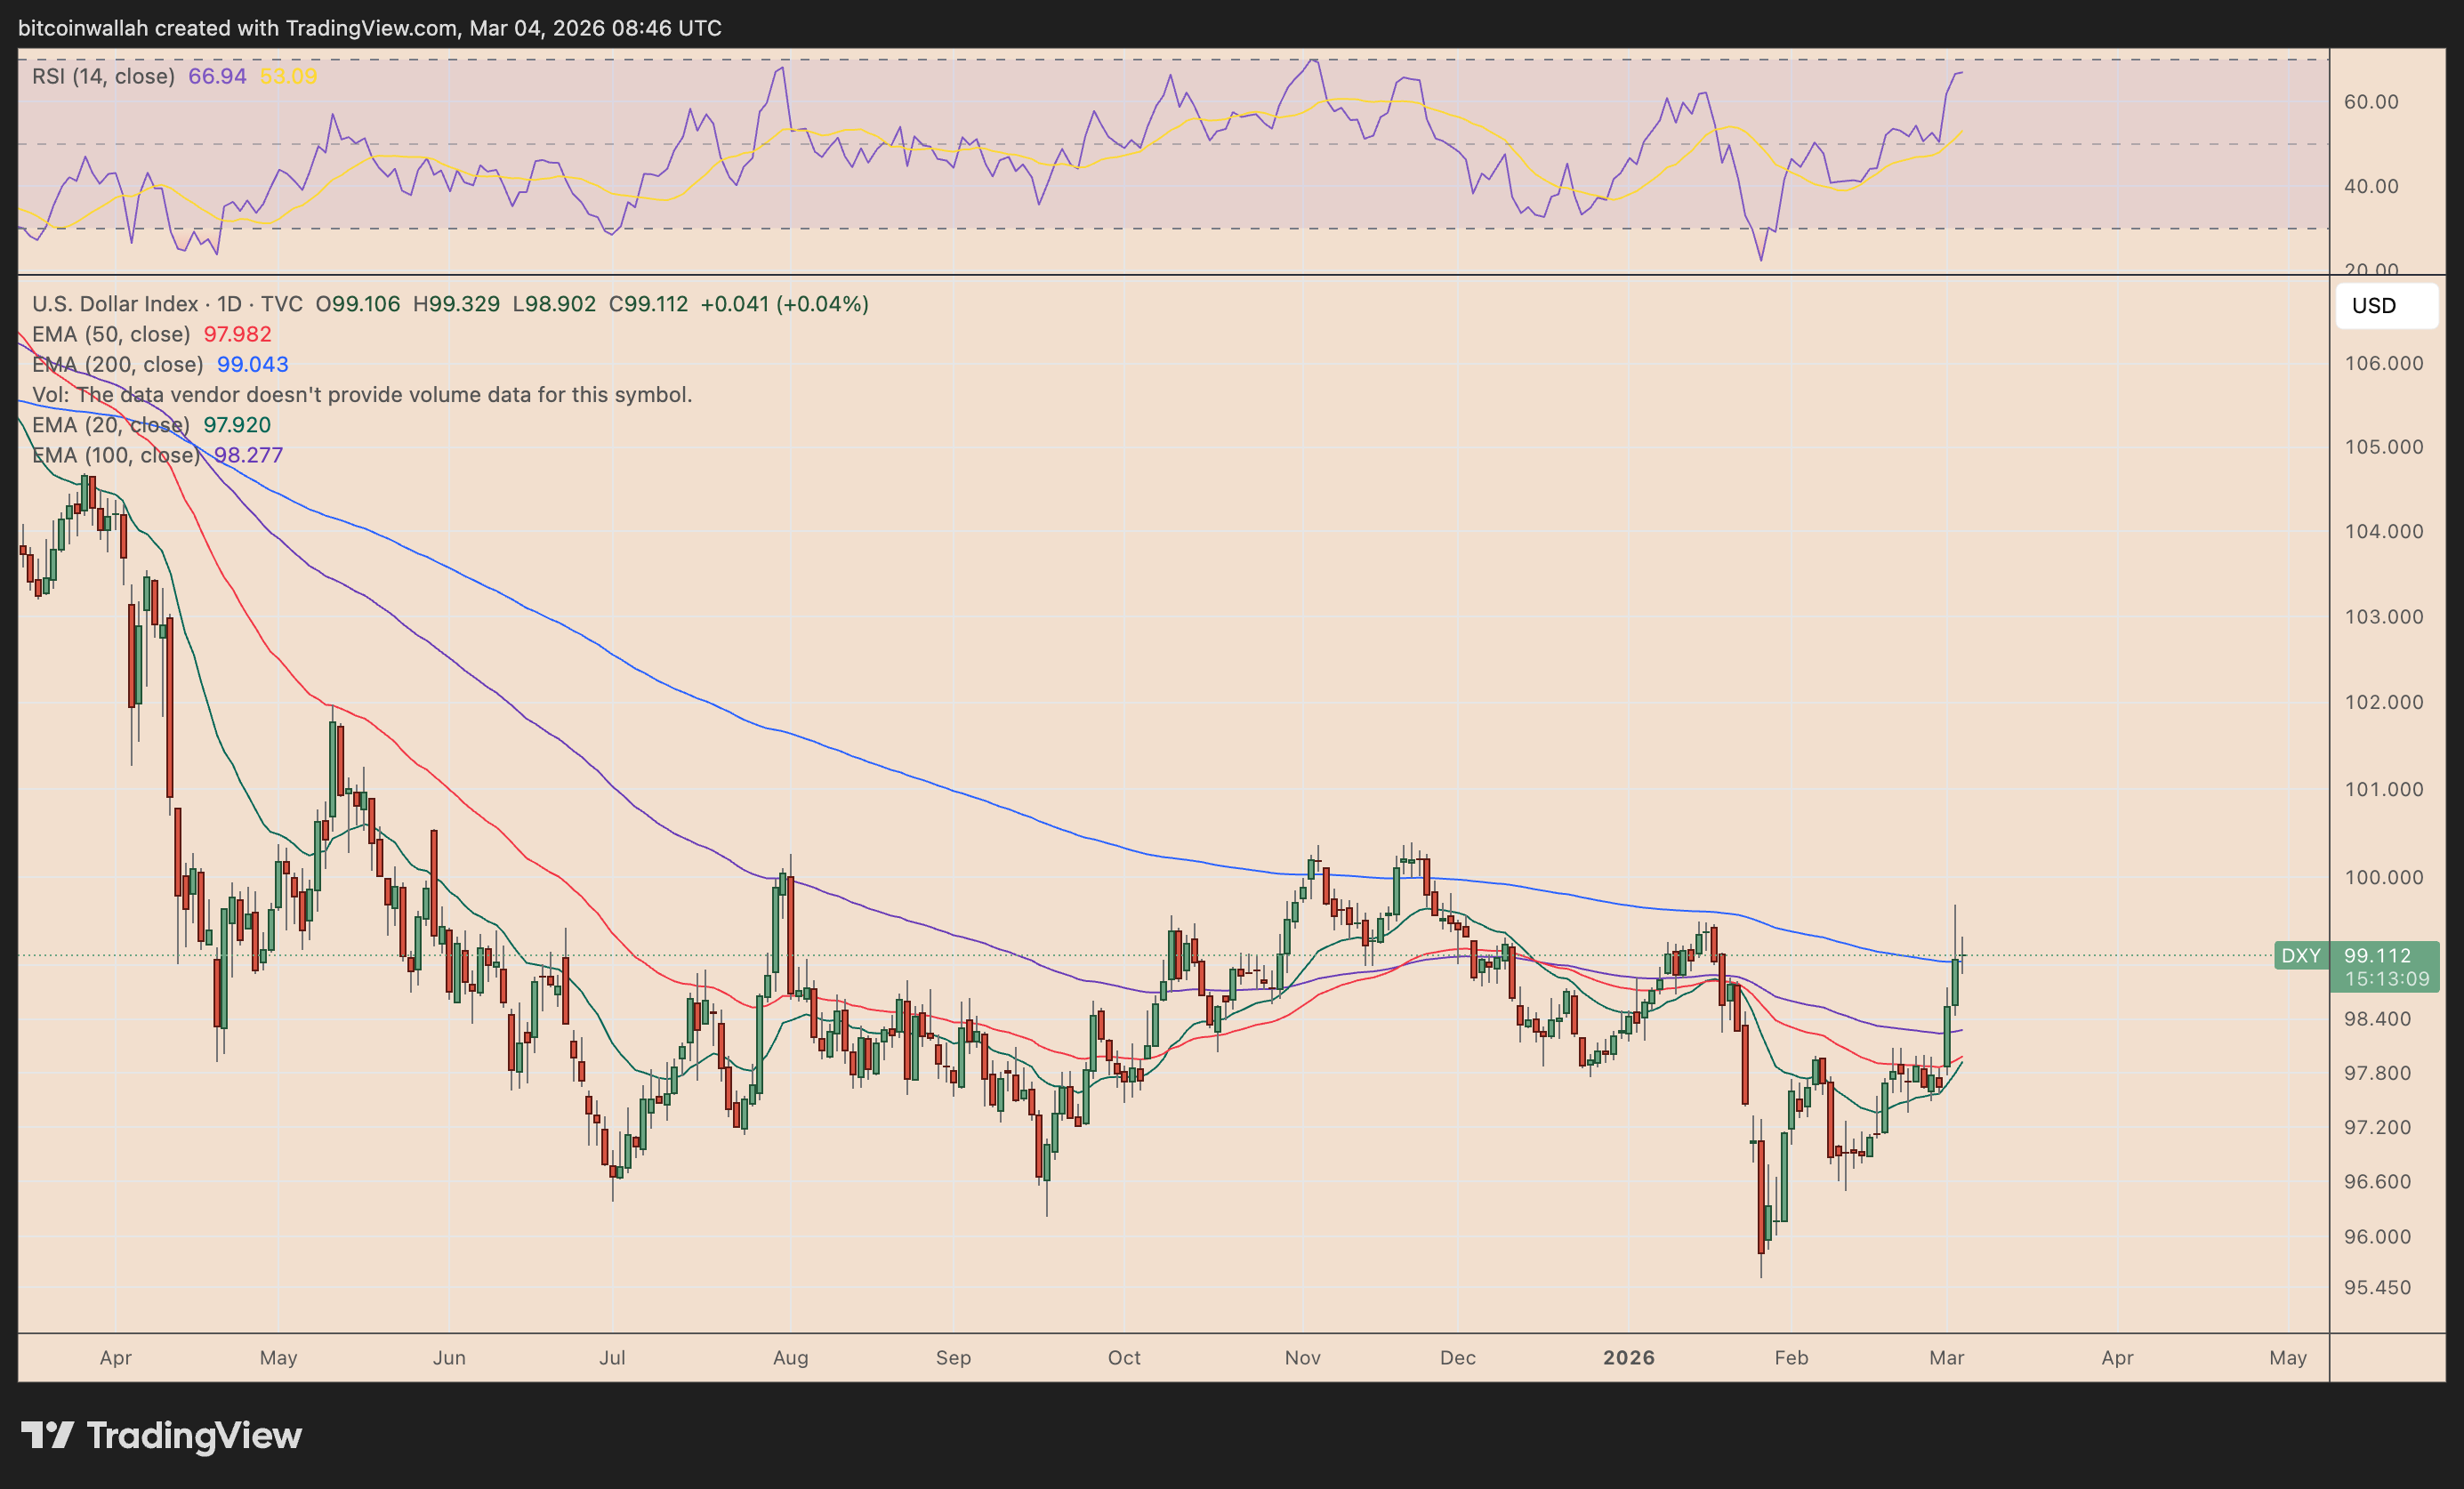Screen dimensions: 2464x1489
Task: Click the 15:13:09 bar countdown timer
Action: (x=2386, y=979)
